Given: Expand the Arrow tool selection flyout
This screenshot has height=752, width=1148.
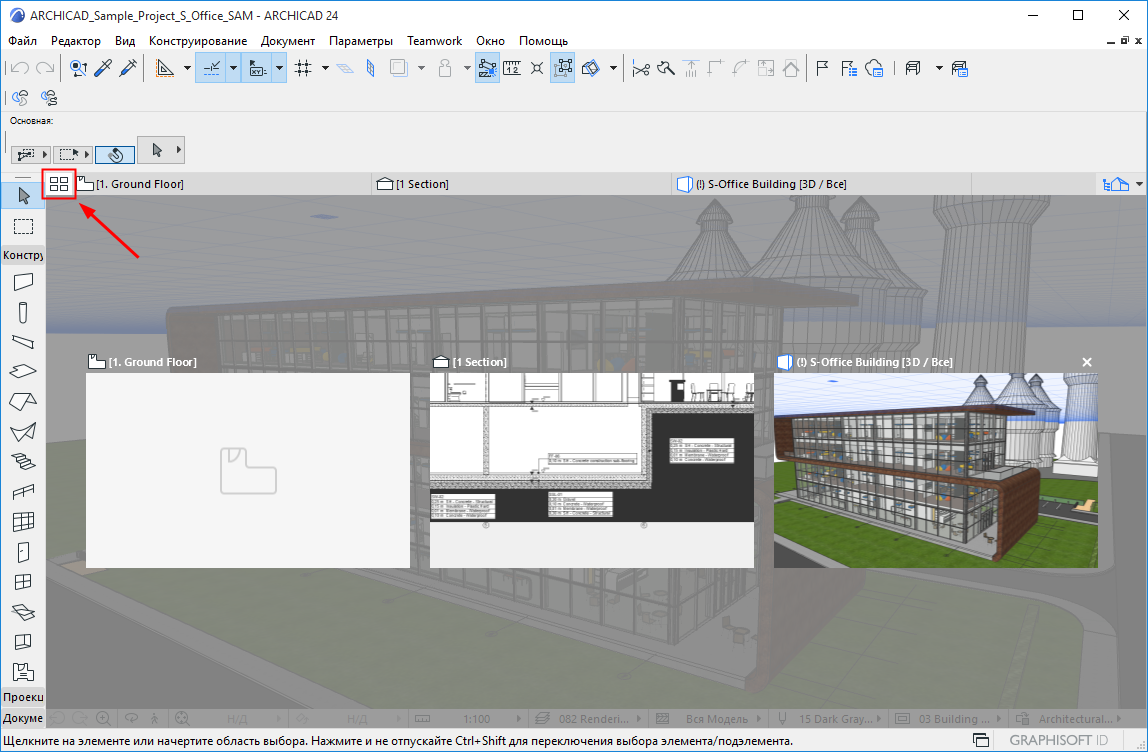Looking at the screenshot, I should point(178,150).
